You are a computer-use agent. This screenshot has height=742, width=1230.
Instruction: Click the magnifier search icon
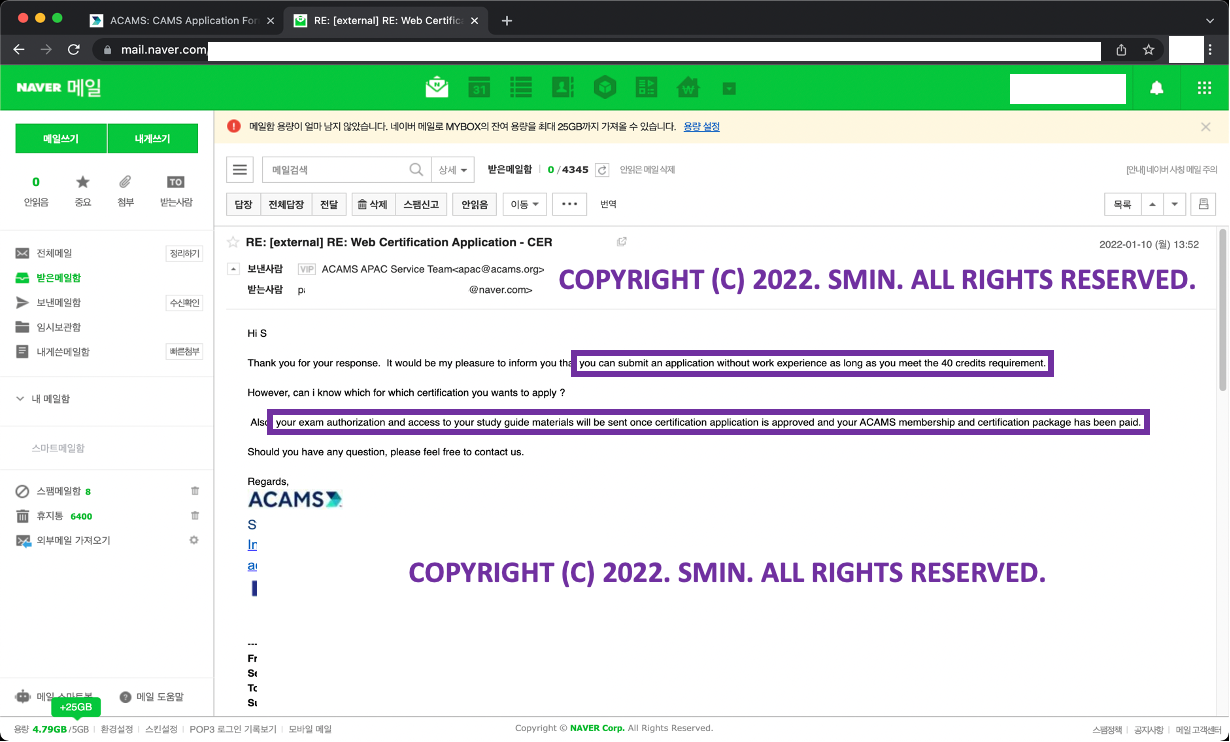pos(417,170)
